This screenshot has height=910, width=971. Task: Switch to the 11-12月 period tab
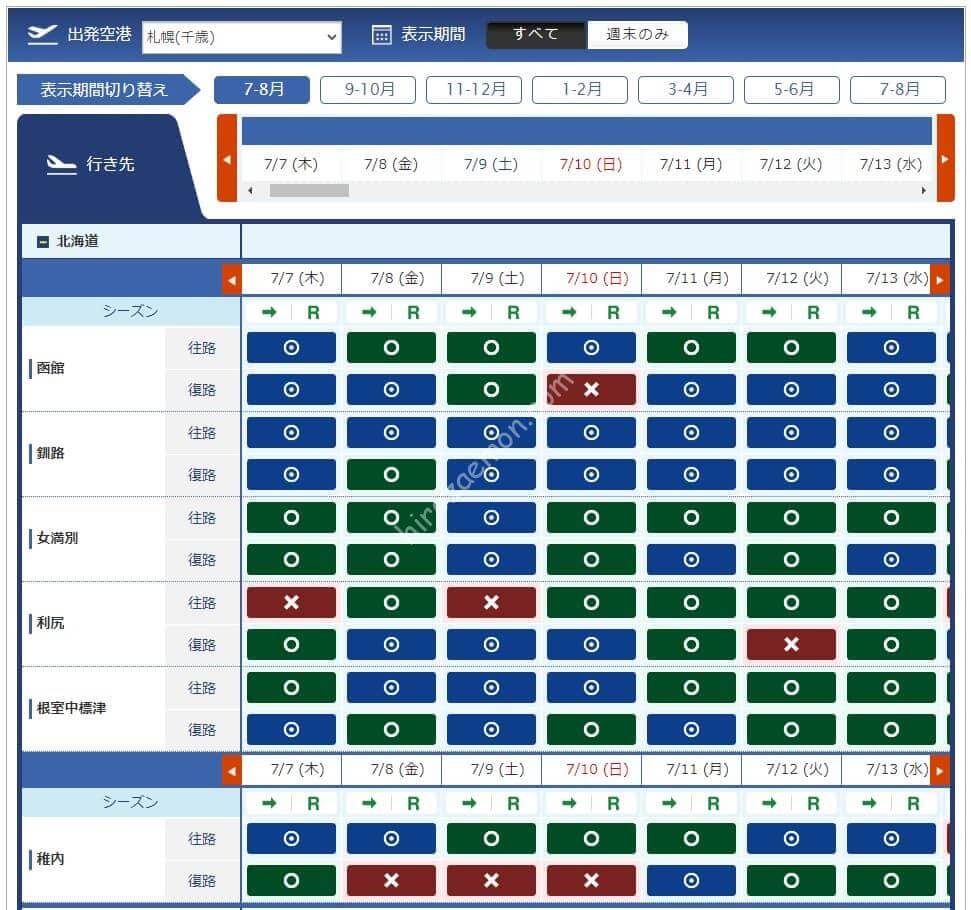(x=474, y=89)
